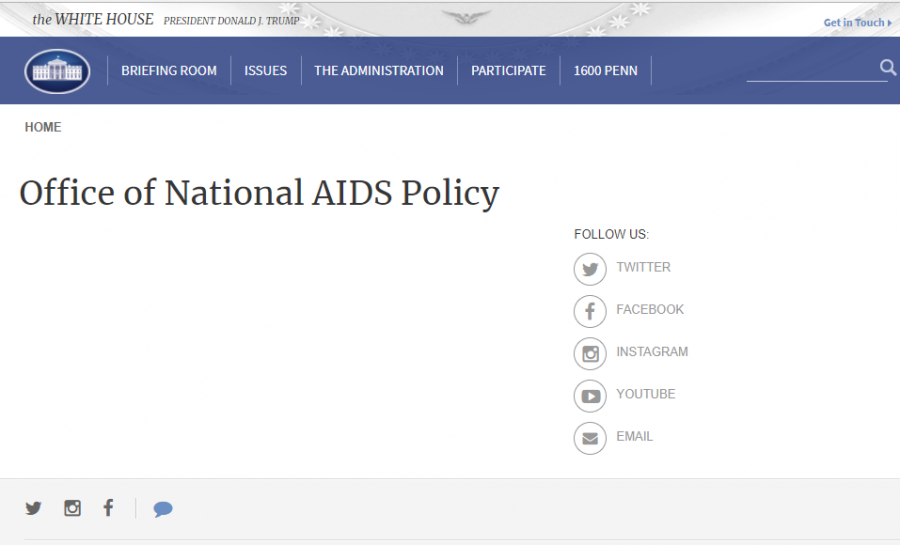Click the footer Instagram camera icon

click(x=72, y=508)
